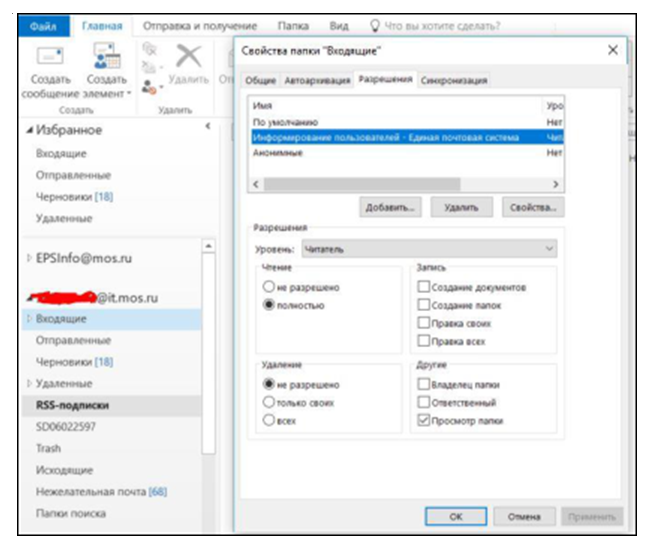
Task: Collapse the Избранное favorites section
Action: tap(28, 131)
